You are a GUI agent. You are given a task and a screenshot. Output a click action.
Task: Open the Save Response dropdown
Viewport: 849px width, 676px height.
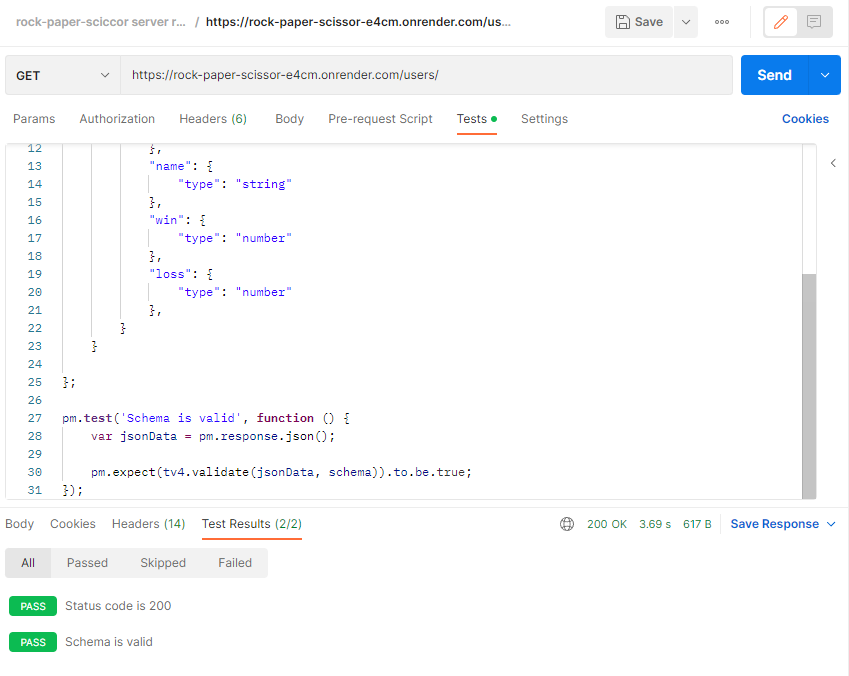tap(782, 523)
